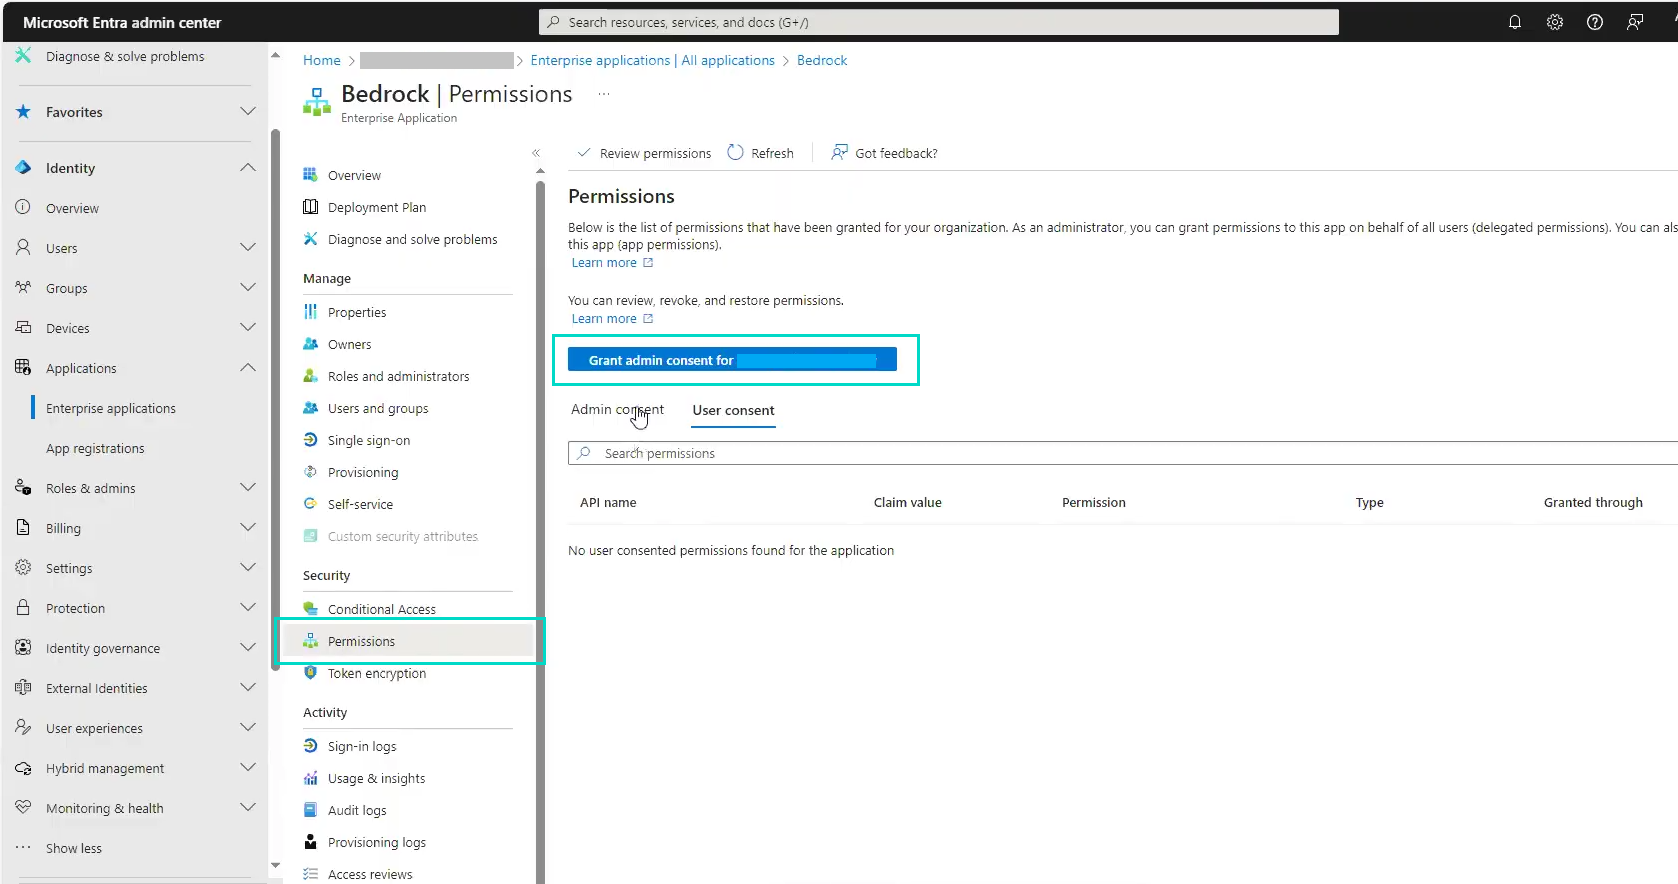
Task: Click the feedback person icon in header
Action: [1634, 22]
